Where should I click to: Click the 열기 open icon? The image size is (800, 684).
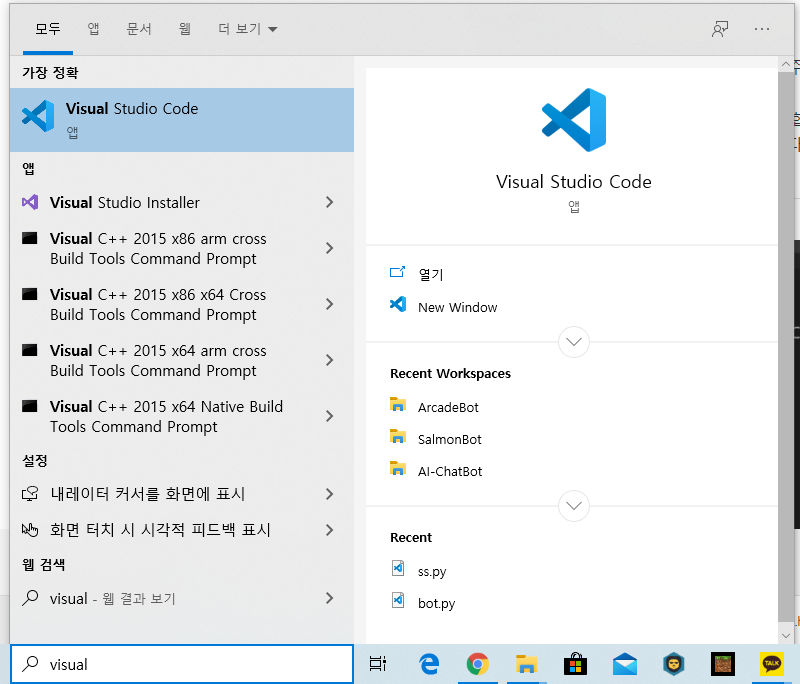(397, 272)
